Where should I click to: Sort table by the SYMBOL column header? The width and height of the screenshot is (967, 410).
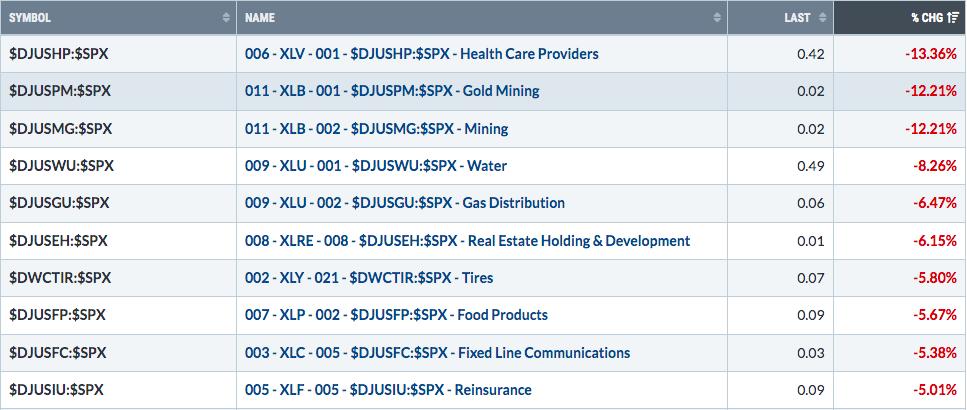[x=118, y=17]
